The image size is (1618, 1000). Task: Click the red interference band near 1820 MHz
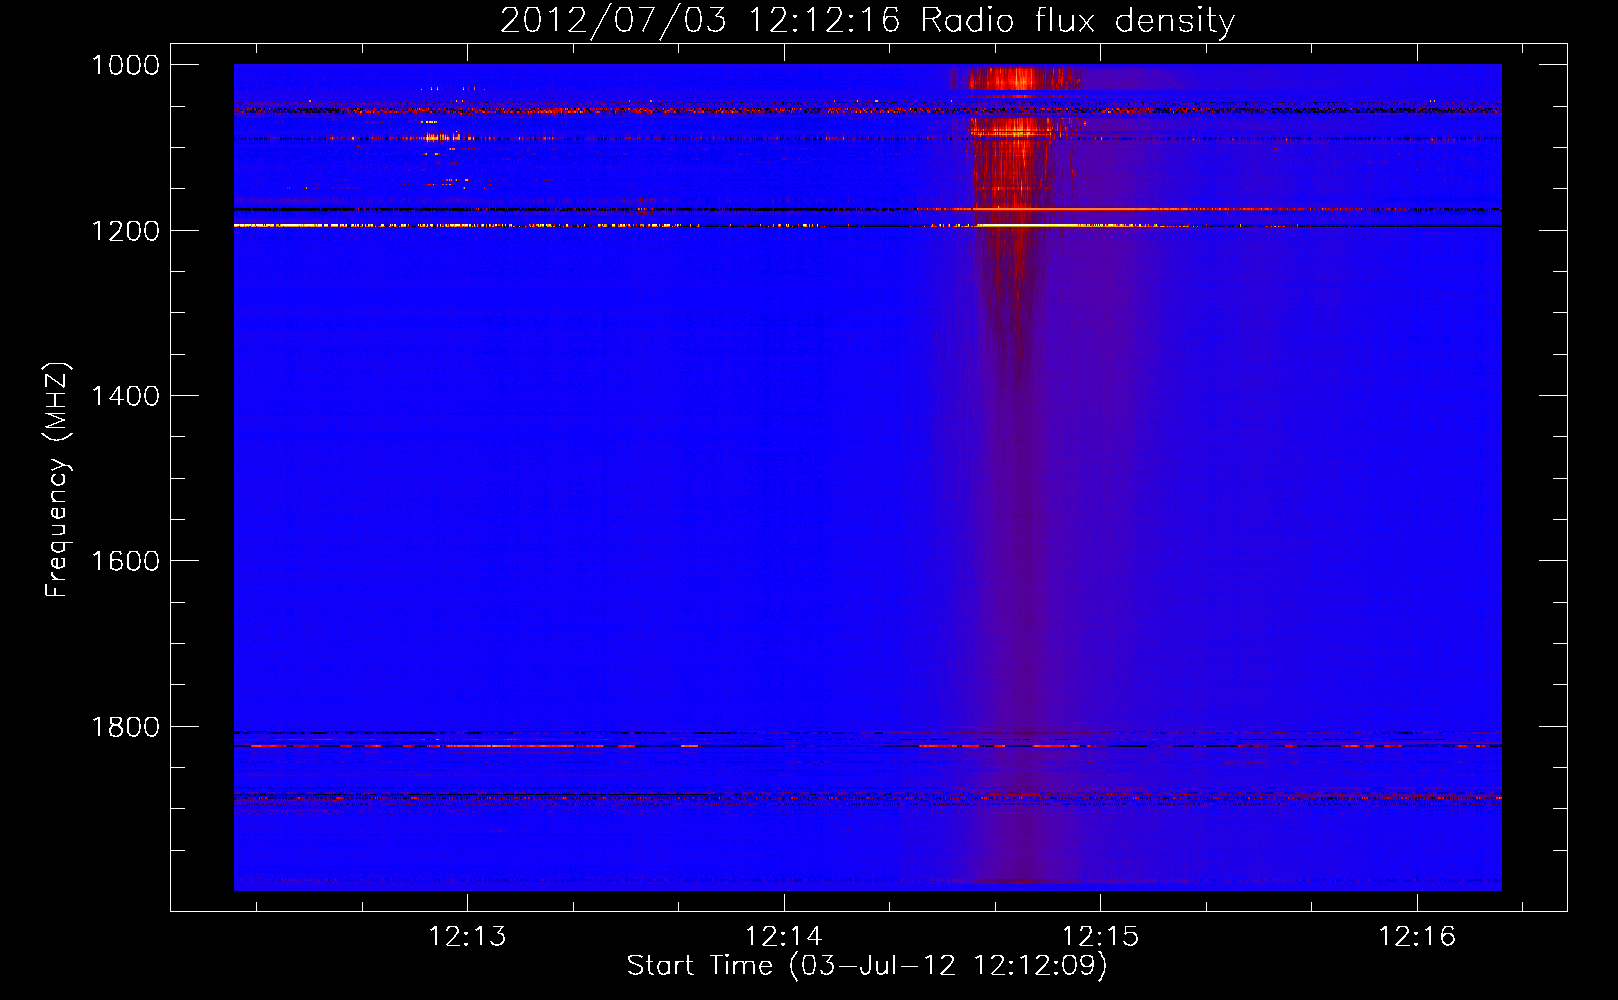[x=867, y=746]
